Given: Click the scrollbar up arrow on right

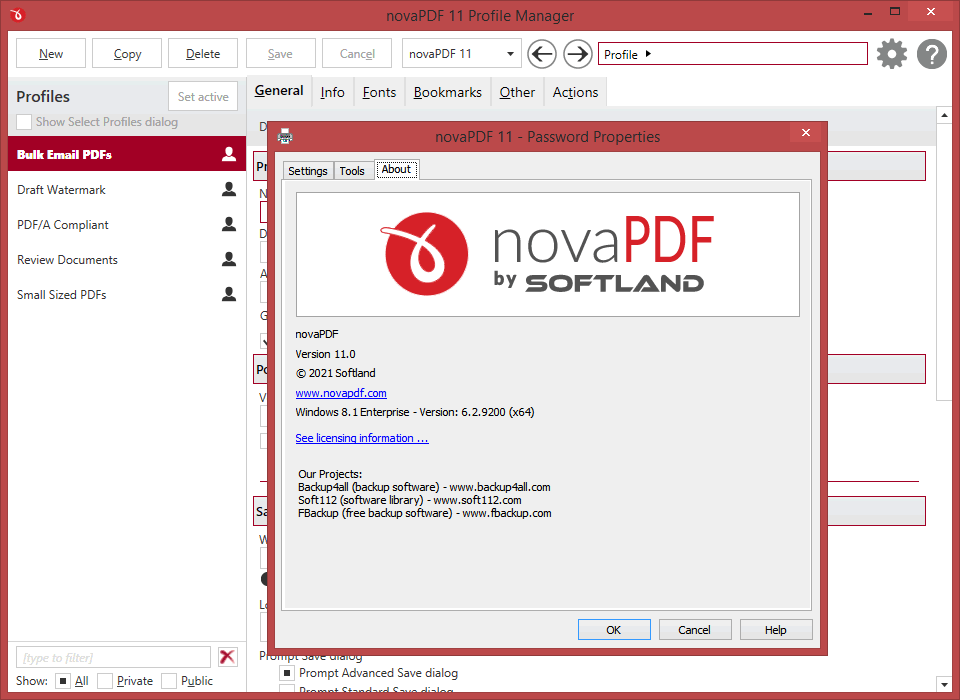Looking at the screenshot, I should click(943, 115).
